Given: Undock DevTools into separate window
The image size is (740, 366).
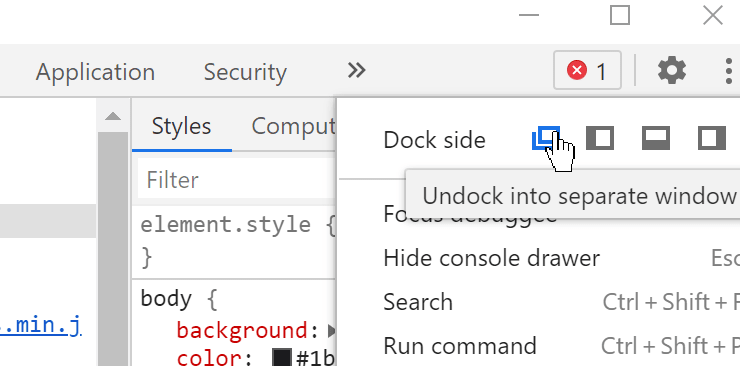Looking at the screenshot, I should coord(546,138).
